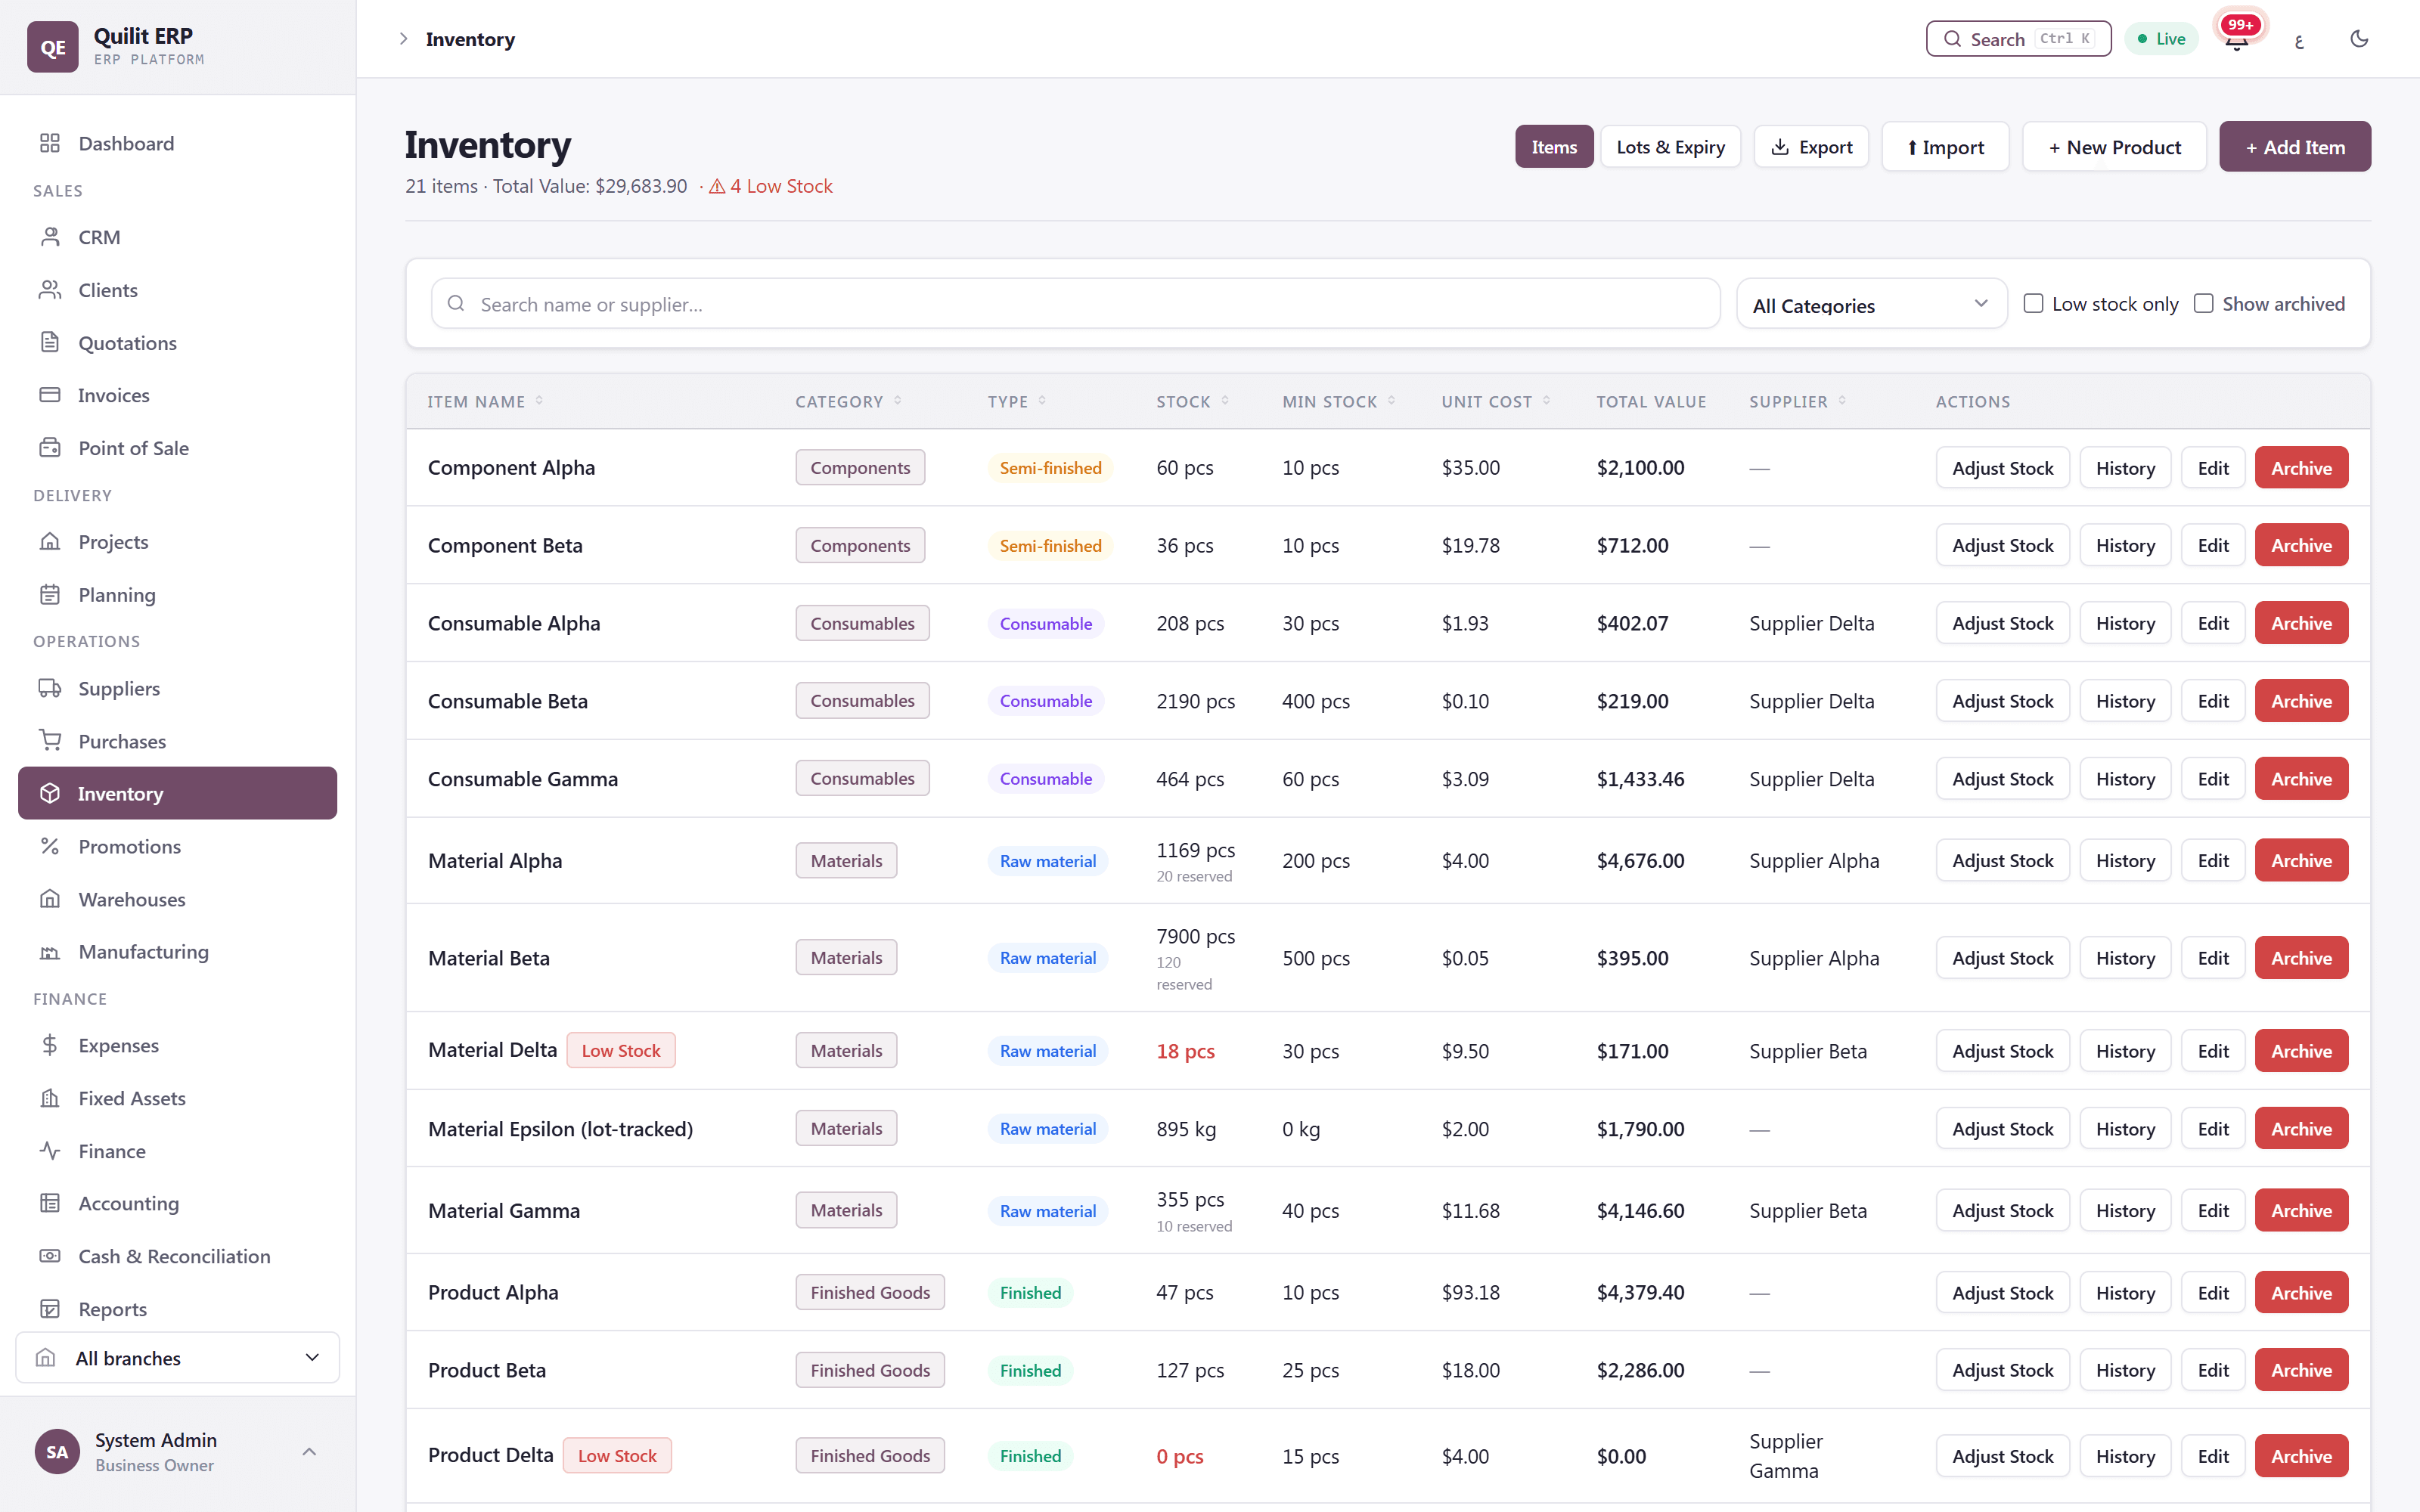Enable the Show archived checkbox
The image size is (2420, 1512).
pos(2203,303)
